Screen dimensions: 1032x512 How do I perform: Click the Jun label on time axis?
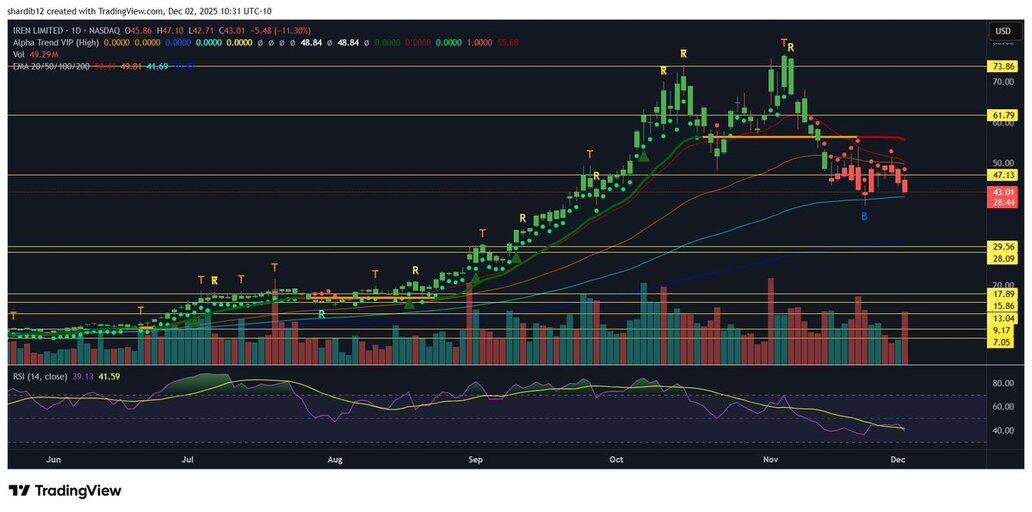tap(54, 460)
